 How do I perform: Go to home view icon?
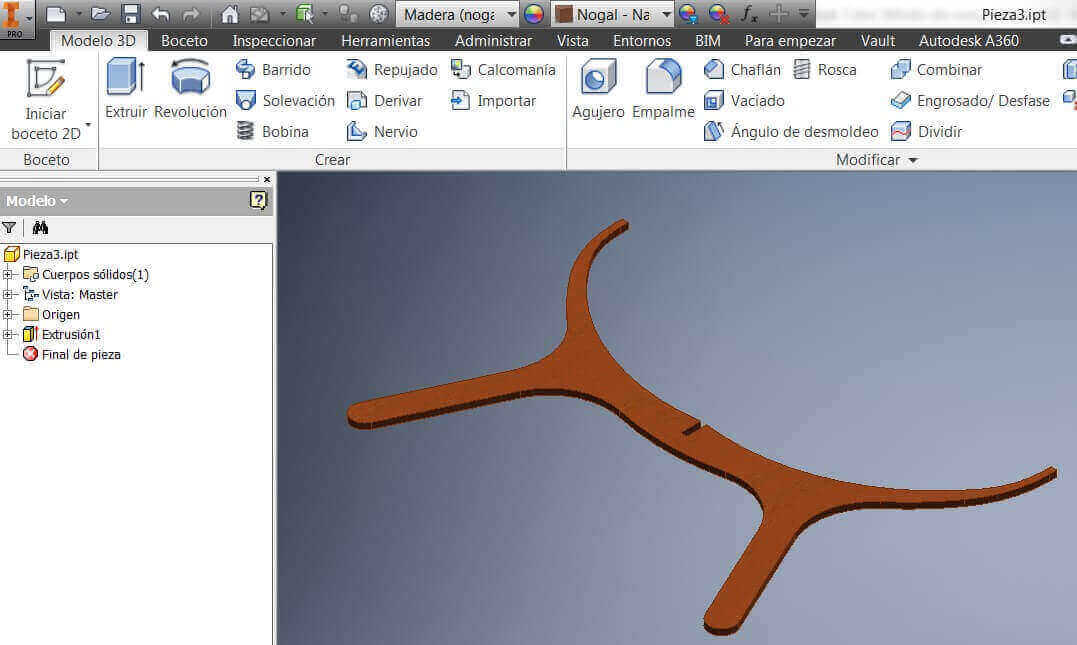229,14
